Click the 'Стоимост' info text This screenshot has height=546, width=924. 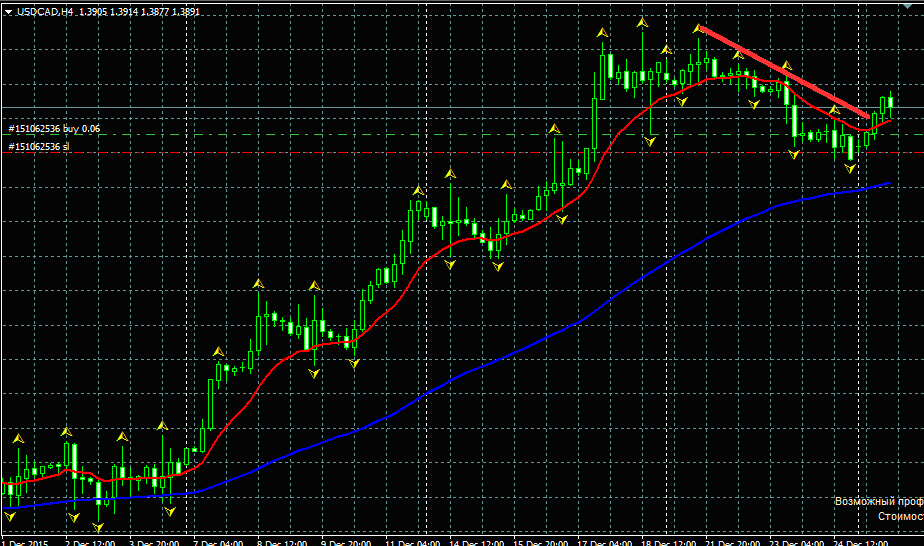click(900, 517)
